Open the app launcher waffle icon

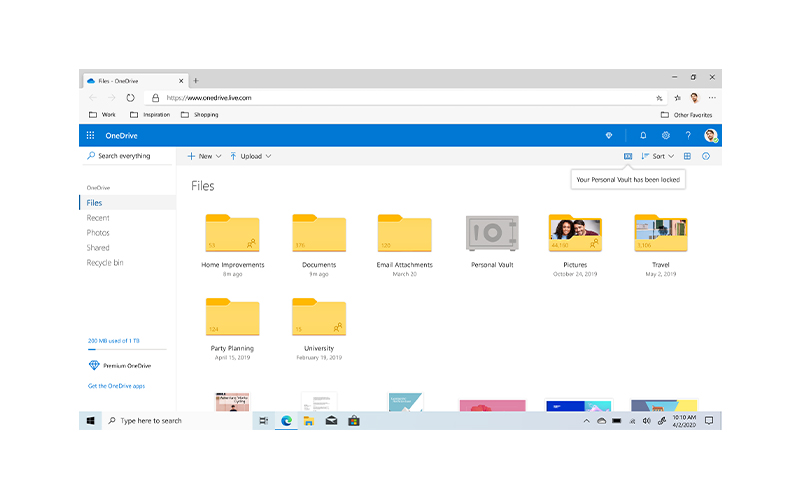[90, 135]
